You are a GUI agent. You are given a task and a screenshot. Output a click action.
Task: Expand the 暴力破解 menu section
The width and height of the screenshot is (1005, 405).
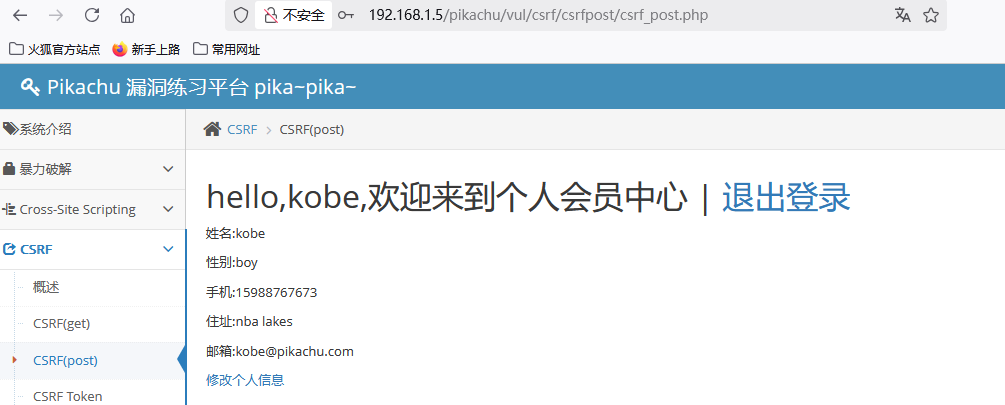tap(92, 169)
